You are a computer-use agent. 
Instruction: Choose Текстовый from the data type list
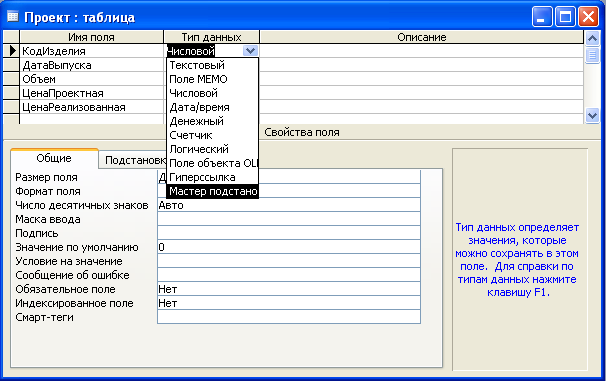point(212,65)
